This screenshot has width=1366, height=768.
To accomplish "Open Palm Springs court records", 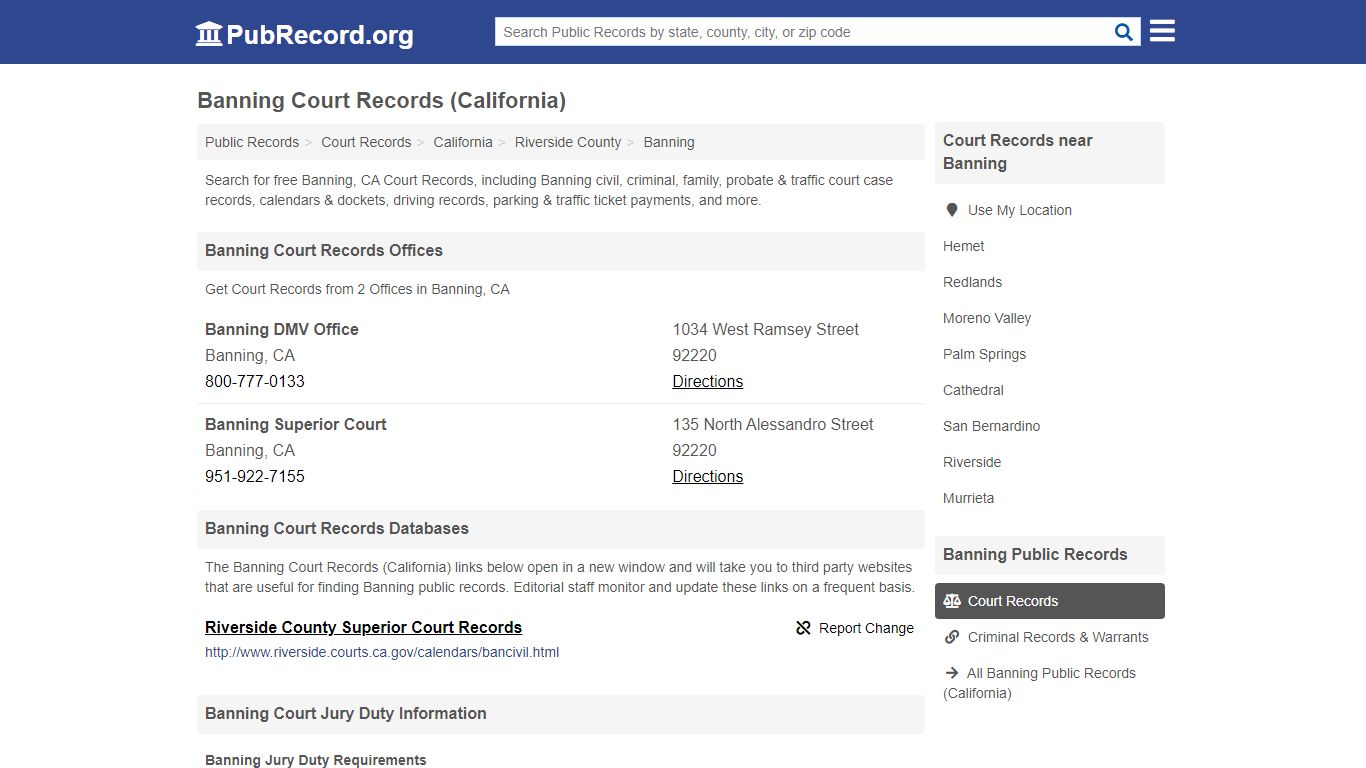I will [985, 354].
